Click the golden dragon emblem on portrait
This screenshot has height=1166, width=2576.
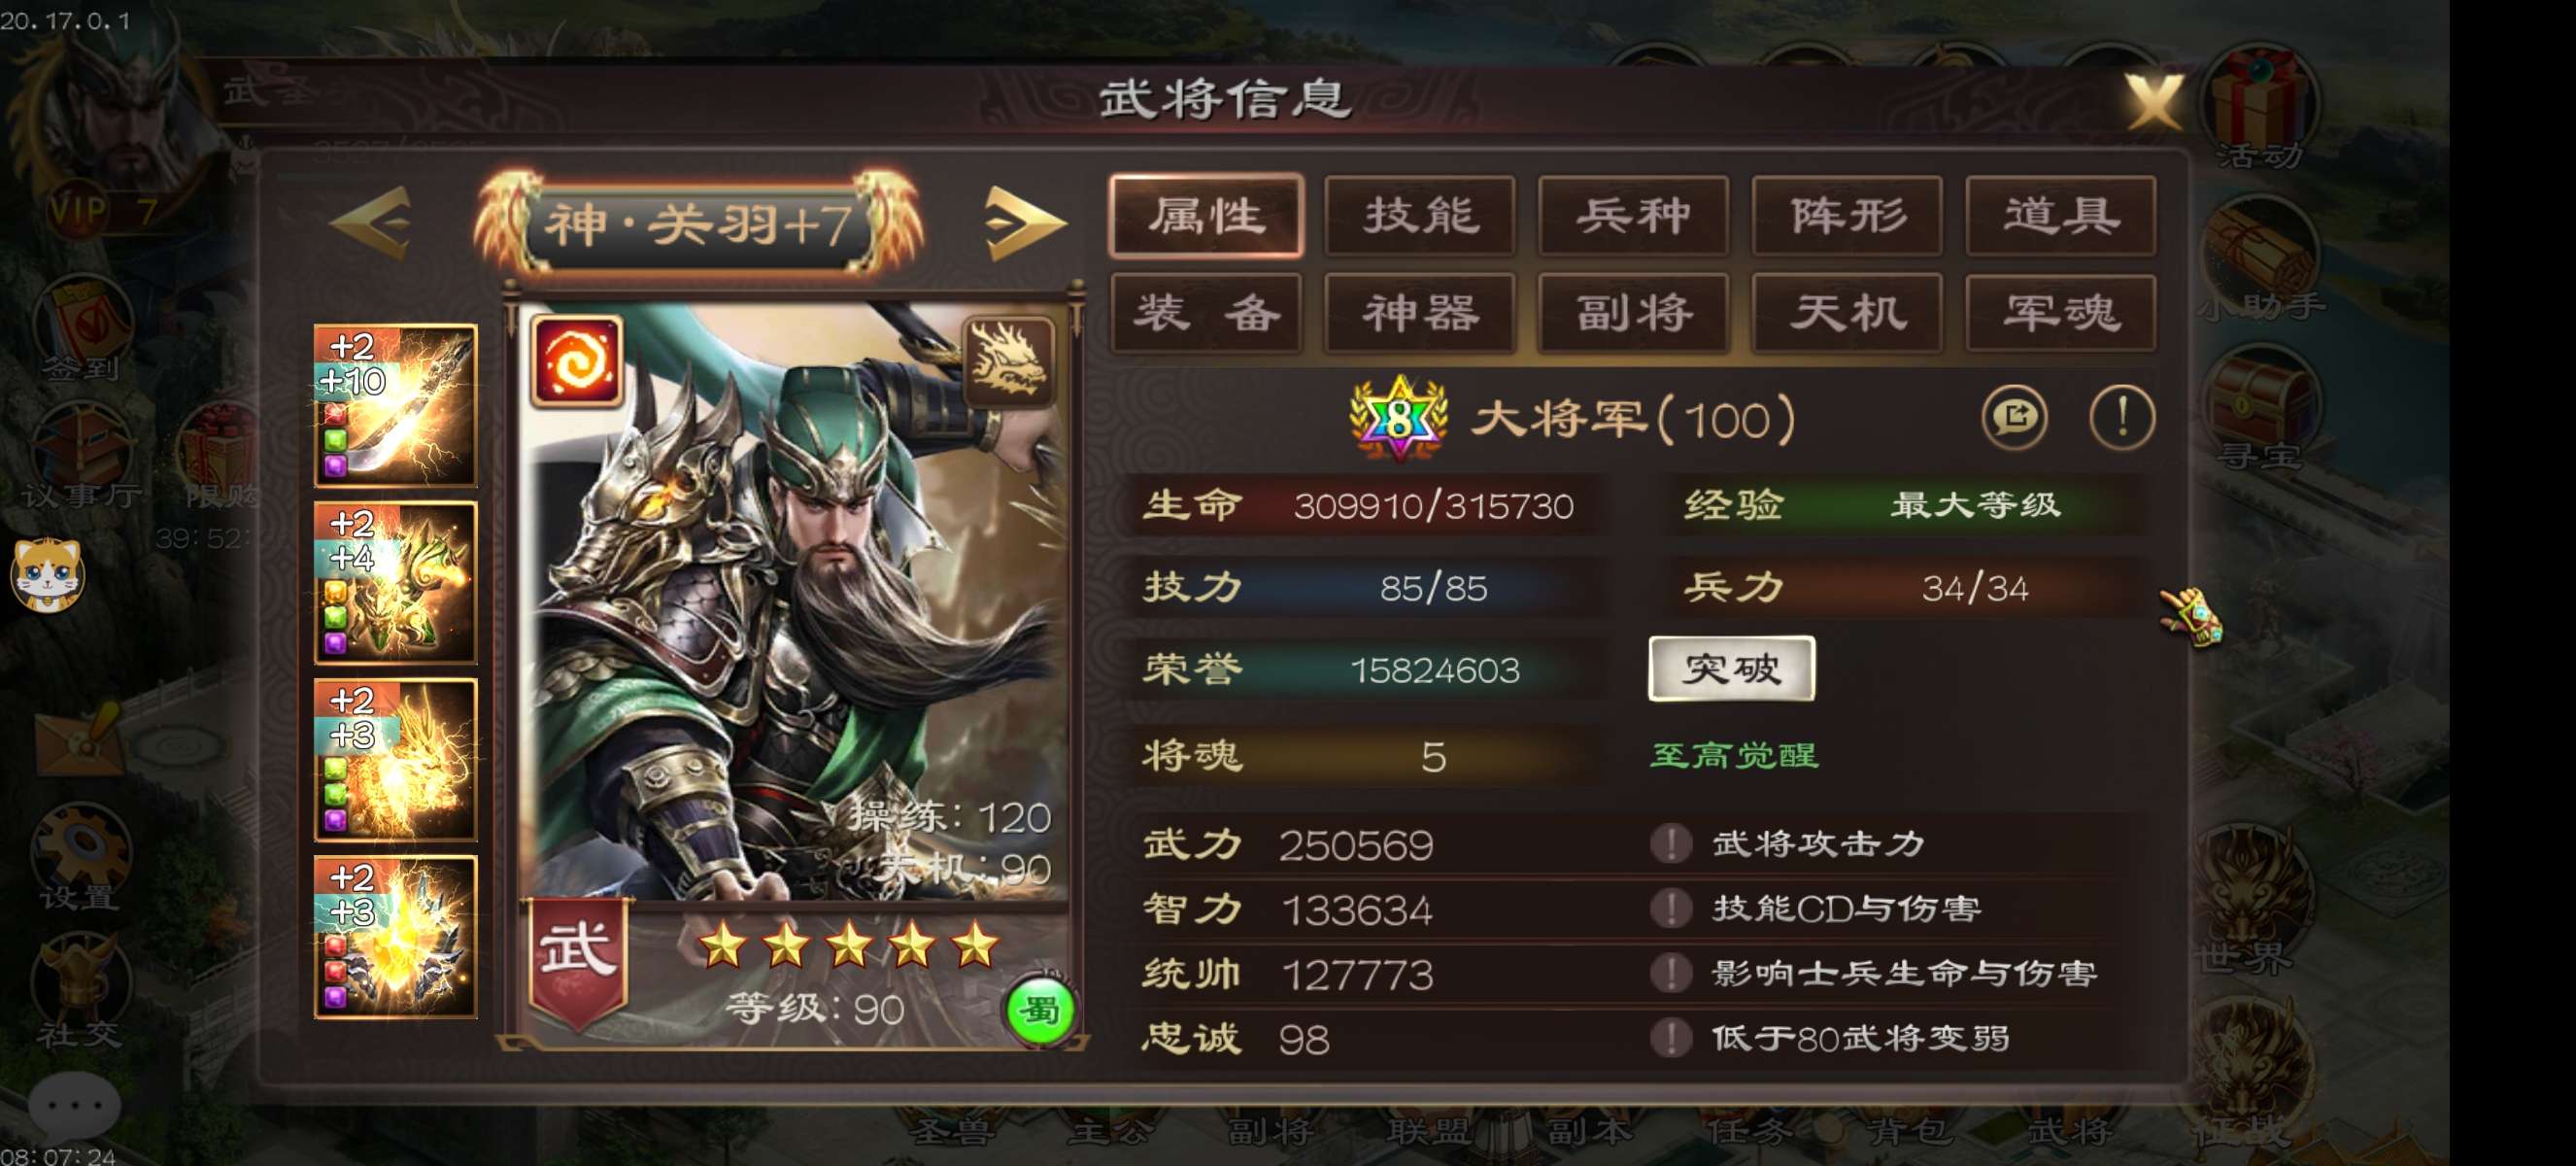point(1009,361)
